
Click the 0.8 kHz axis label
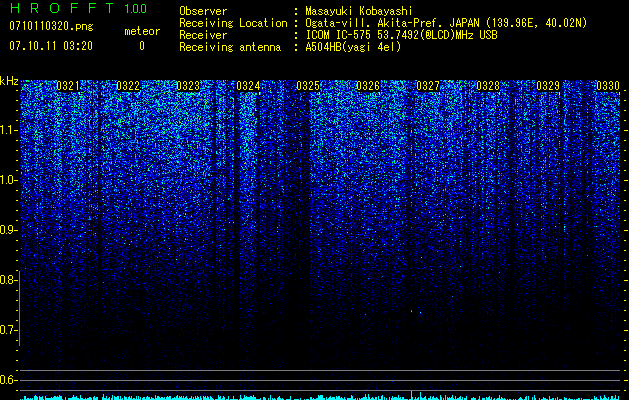(8, 280)
